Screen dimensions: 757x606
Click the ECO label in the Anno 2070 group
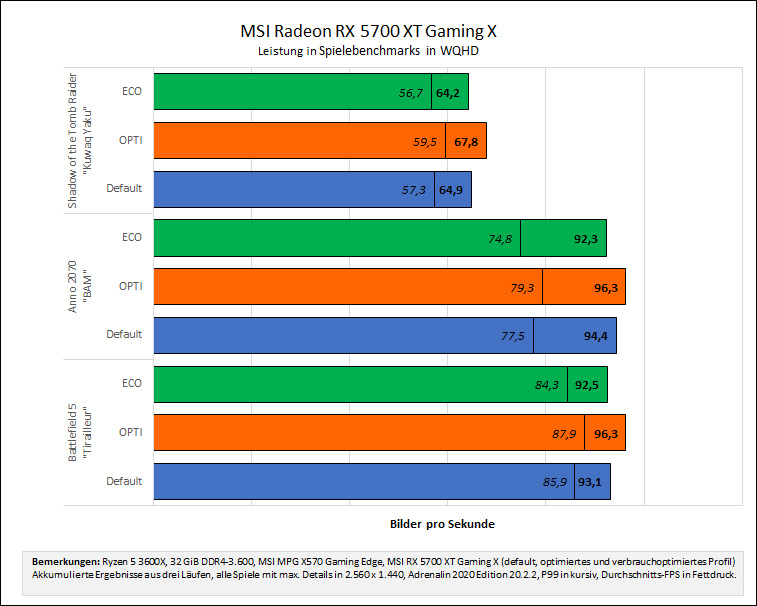click(132, 237)
